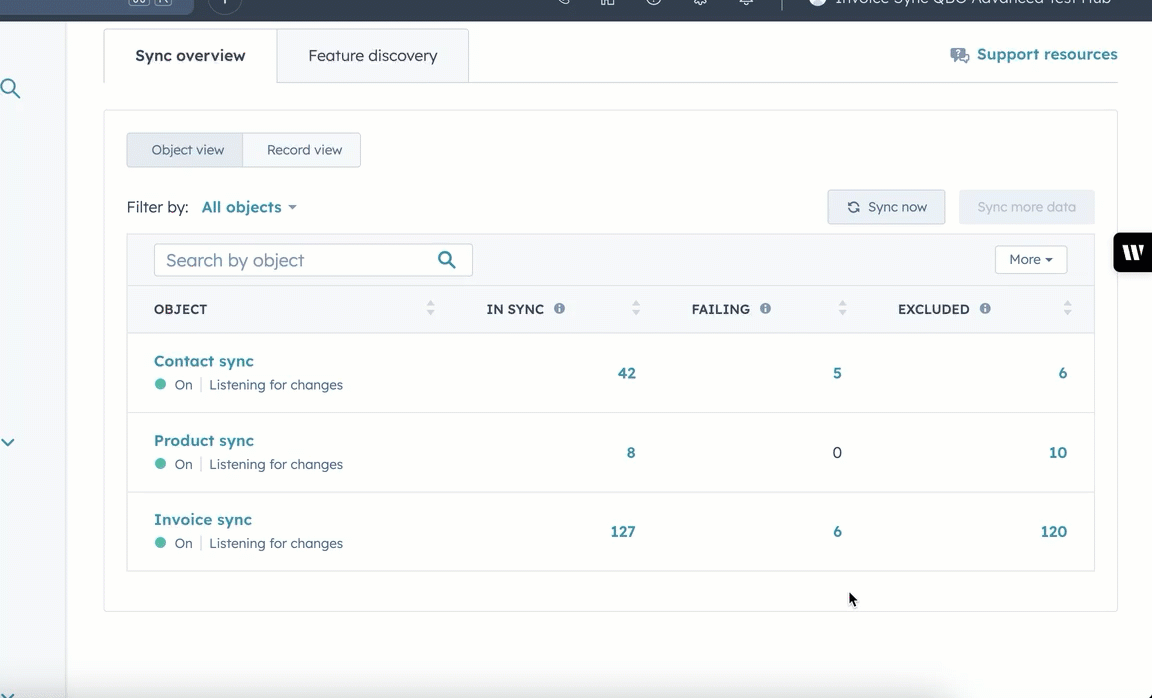Click the "Filter by:" label
The image size is (1152, 698).
[x=157, y=207]
